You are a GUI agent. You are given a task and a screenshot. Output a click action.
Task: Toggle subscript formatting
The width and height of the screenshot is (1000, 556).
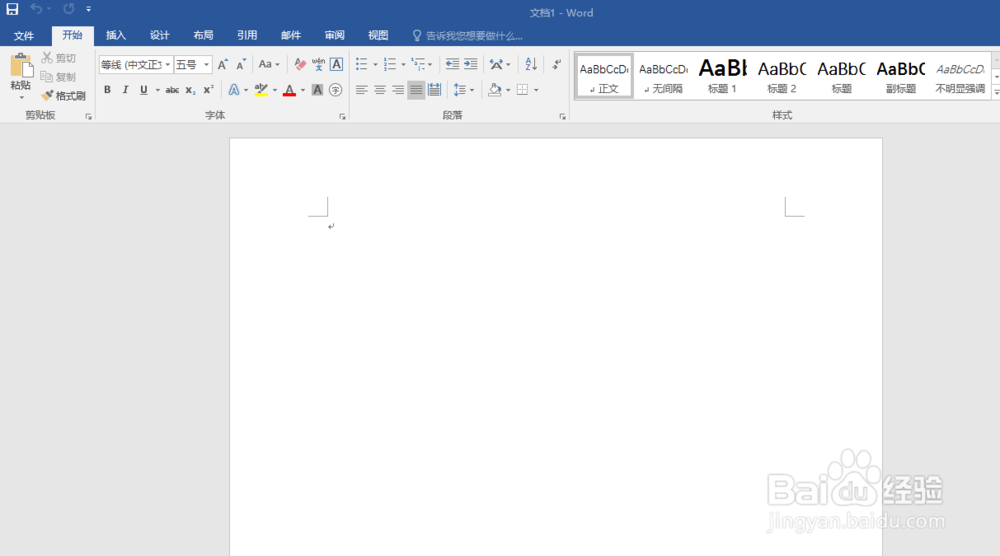[190, 90]
